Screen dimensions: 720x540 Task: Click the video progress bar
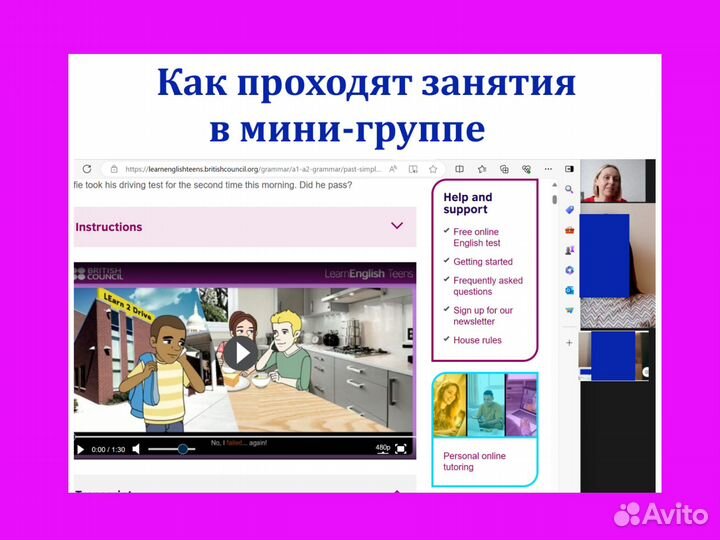click(x=245, y=434)
